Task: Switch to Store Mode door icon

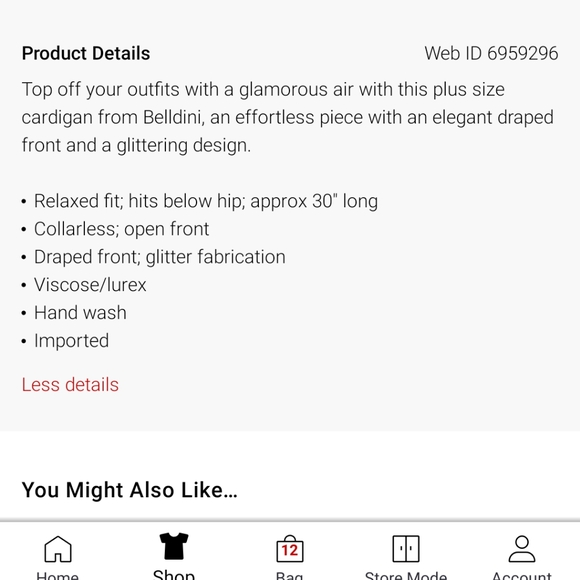Action: (x=406, y=549)
